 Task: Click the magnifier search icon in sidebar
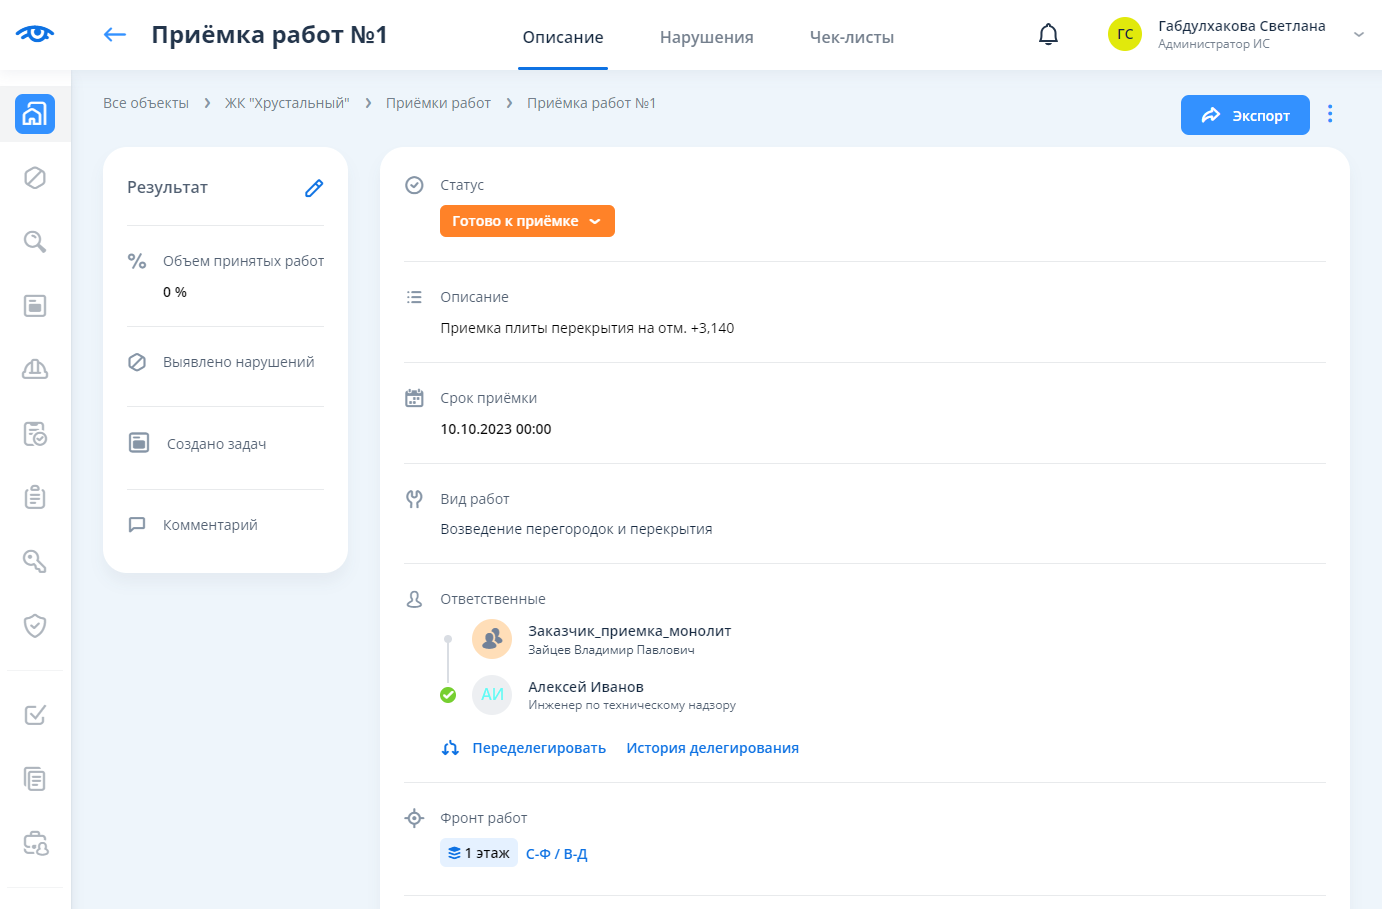click(x=35, y=242)
